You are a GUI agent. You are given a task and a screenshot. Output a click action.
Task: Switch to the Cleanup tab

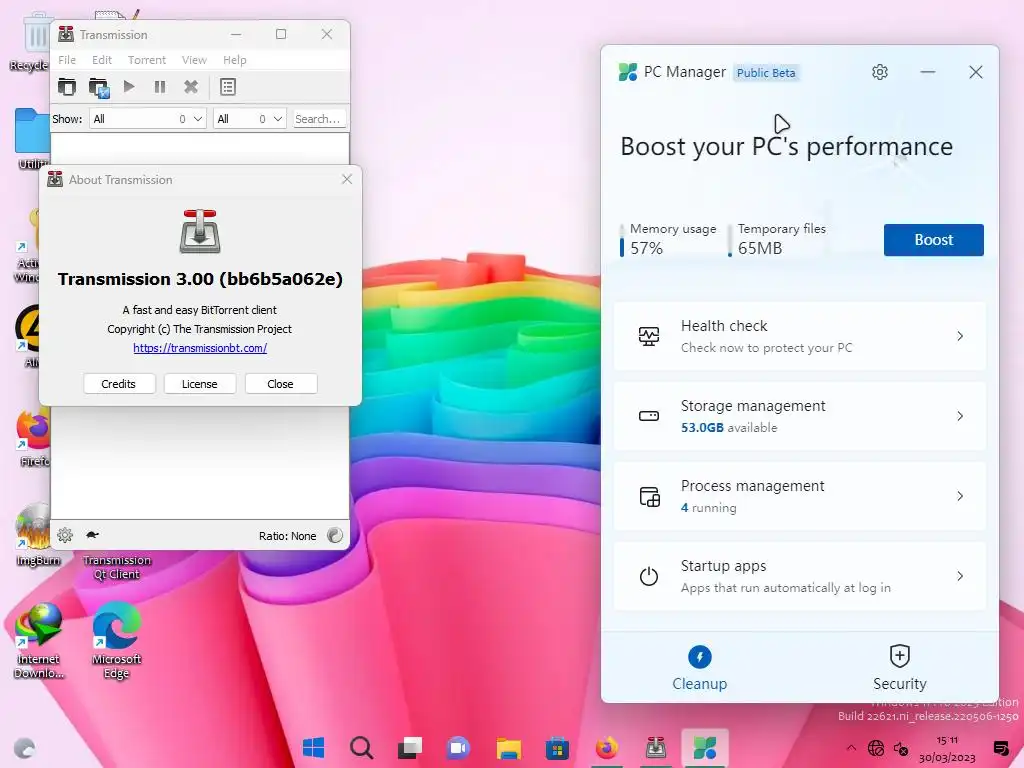click(699, 667)
